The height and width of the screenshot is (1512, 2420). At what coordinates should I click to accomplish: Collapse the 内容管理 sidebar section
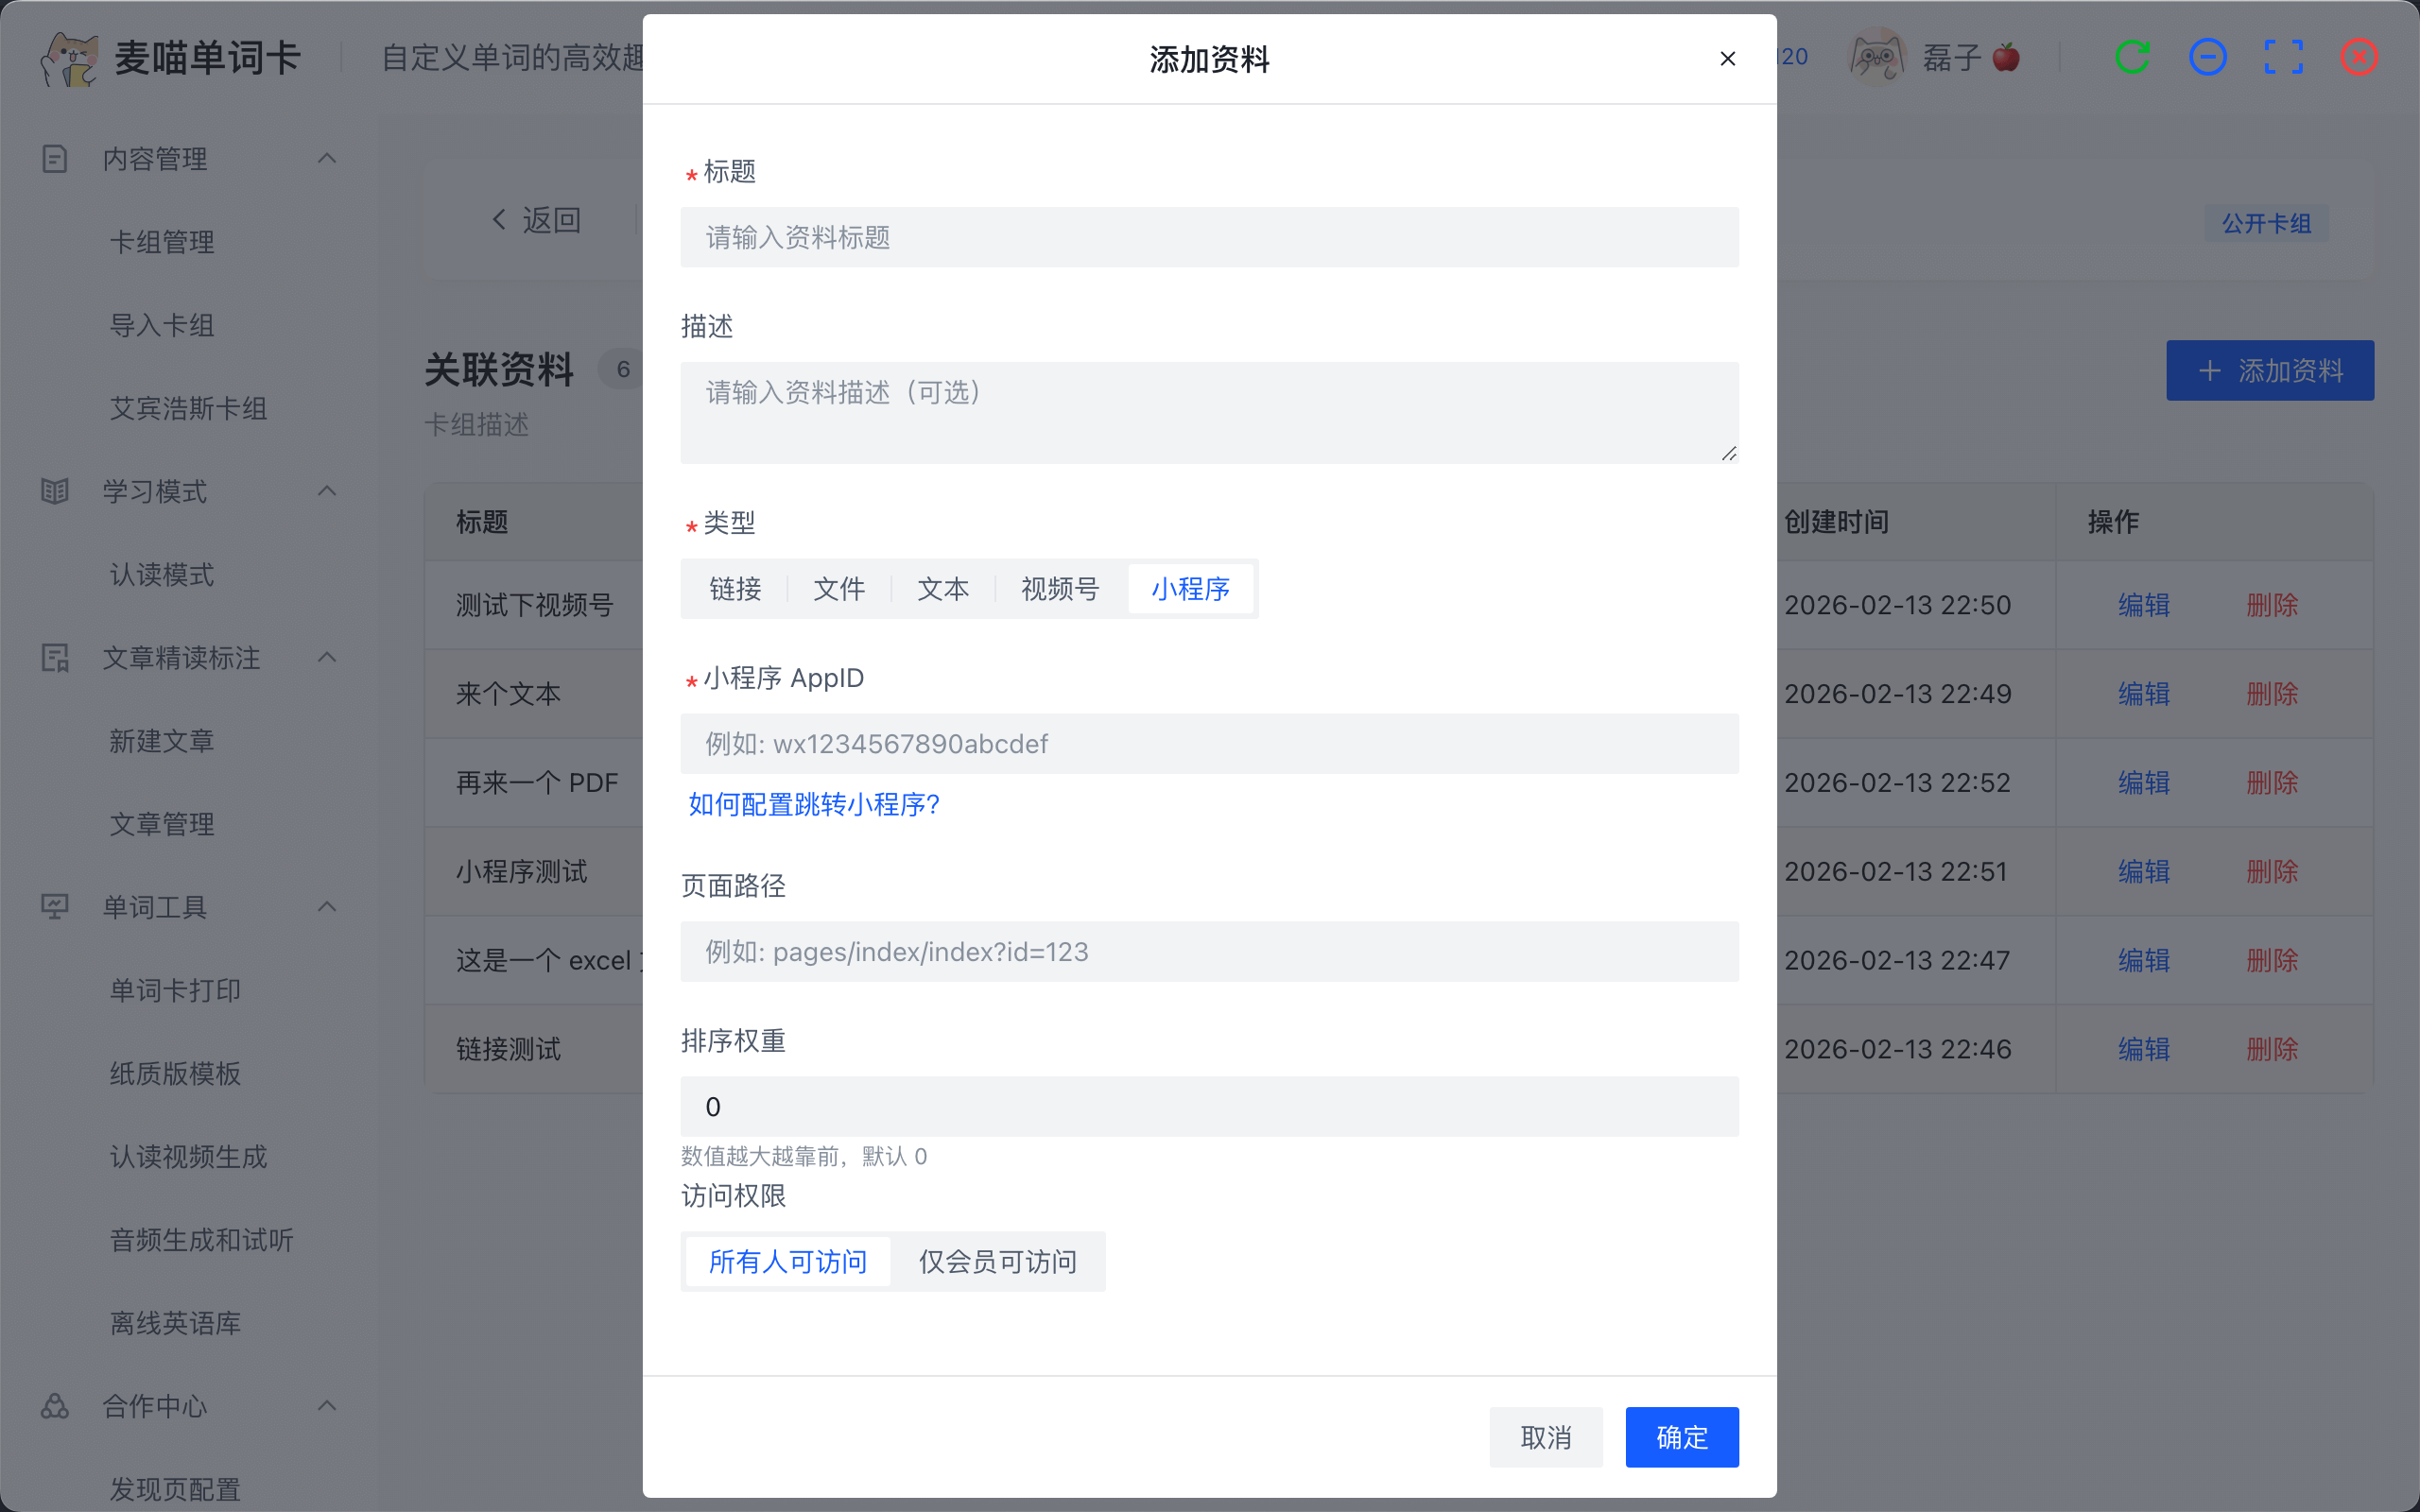[x=327, y=158]
